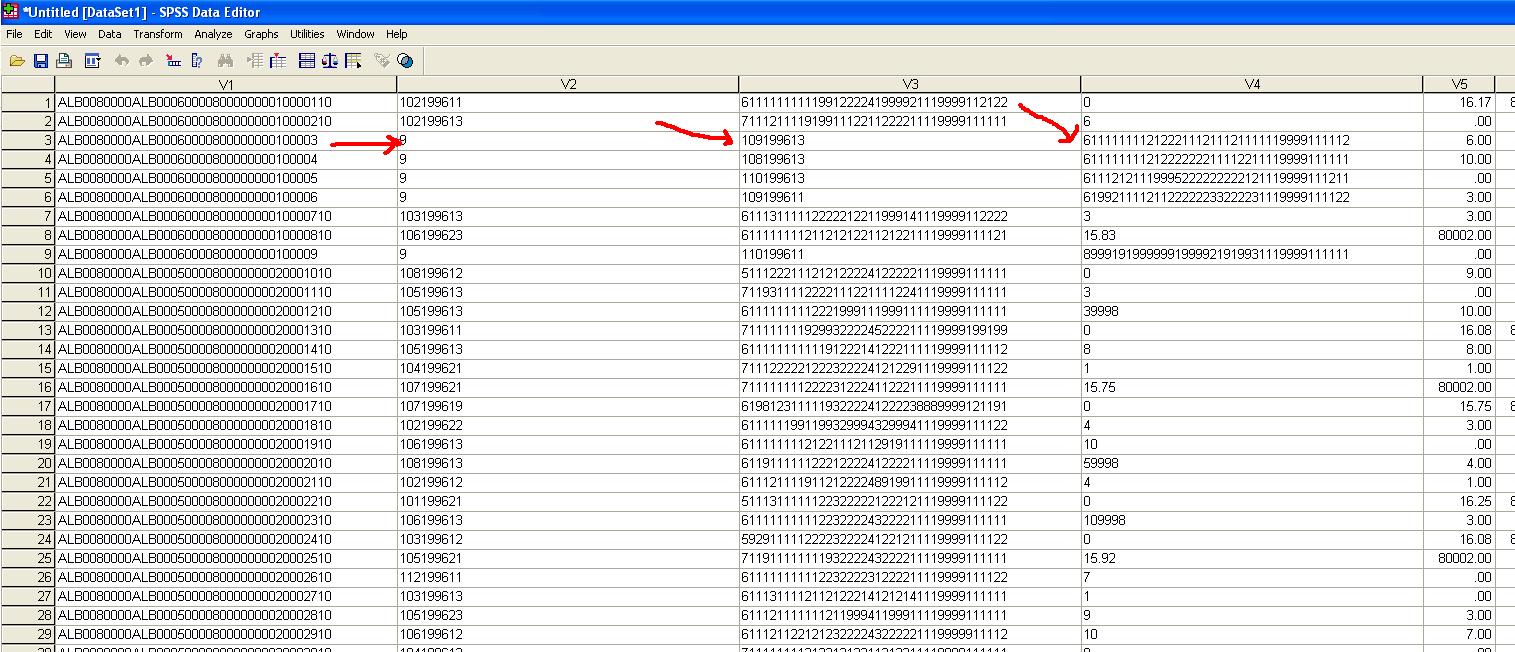Click the Weight Cases scale icon
This screenshot has width=1515, height=652.
(330, 61)
